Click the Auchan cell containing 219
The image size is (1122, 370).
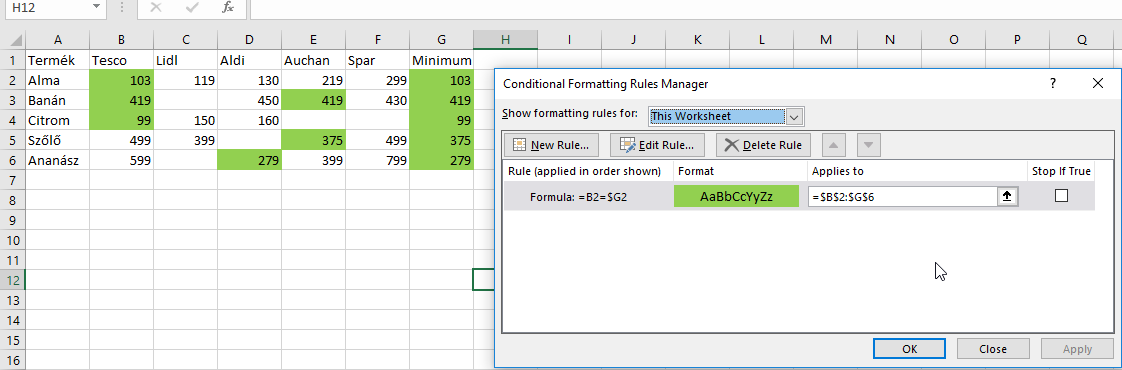coord(313,80)
